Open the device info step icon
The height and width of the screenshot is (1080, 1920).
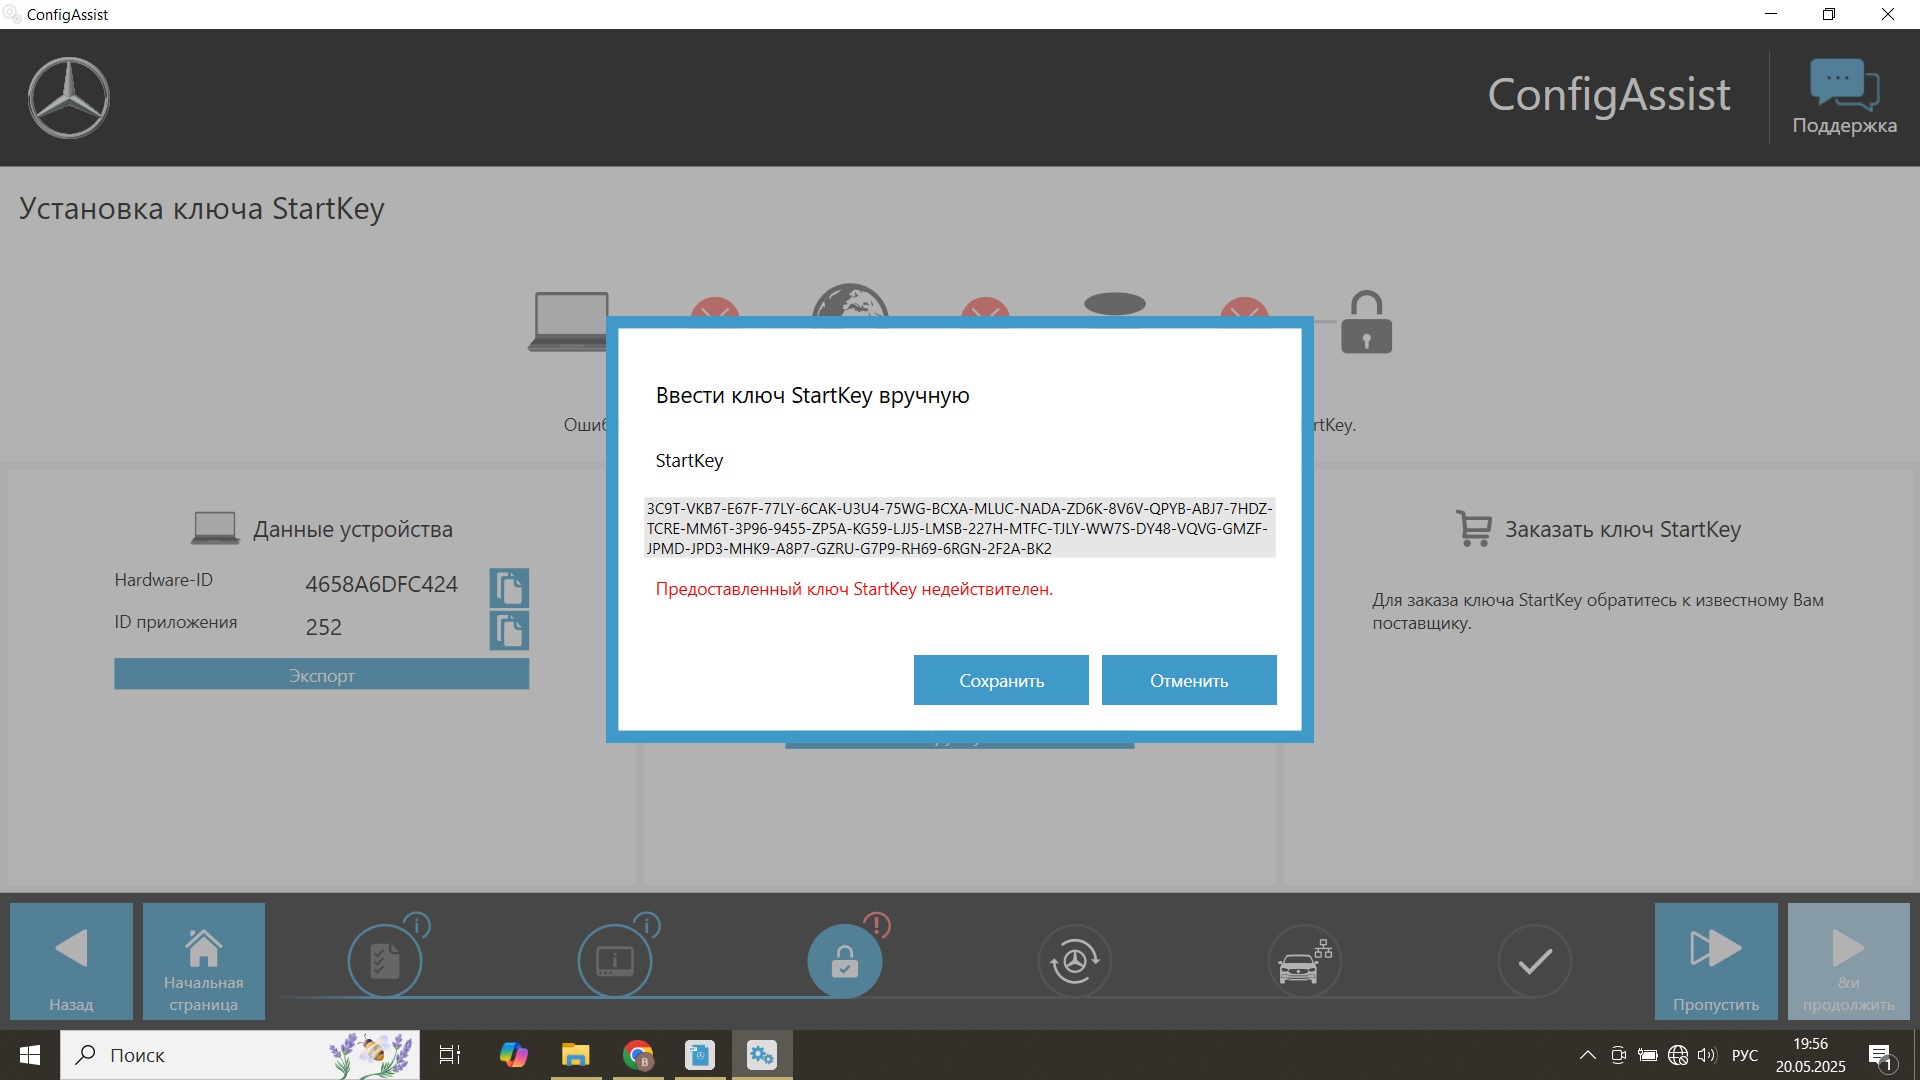click(x=615, y=961)
